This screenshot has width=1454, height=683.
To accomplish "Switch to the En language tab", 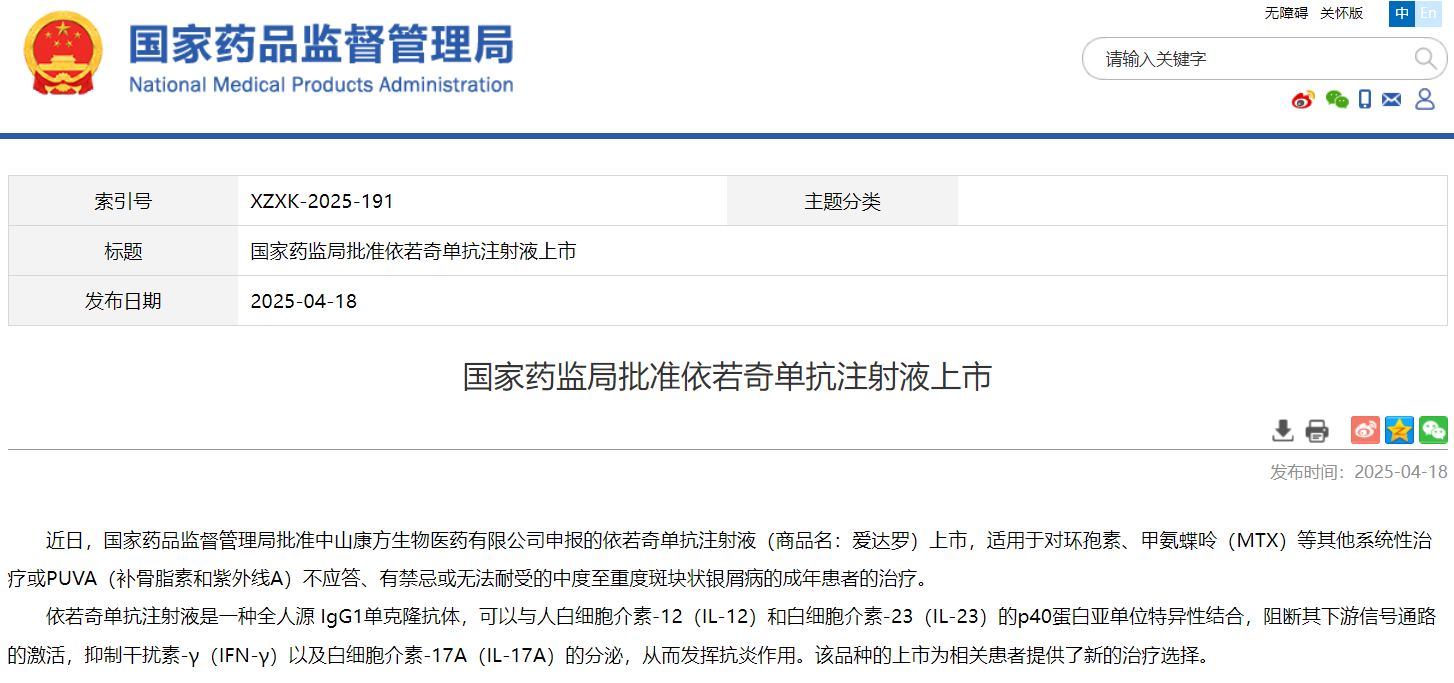I will [1431, 14].
